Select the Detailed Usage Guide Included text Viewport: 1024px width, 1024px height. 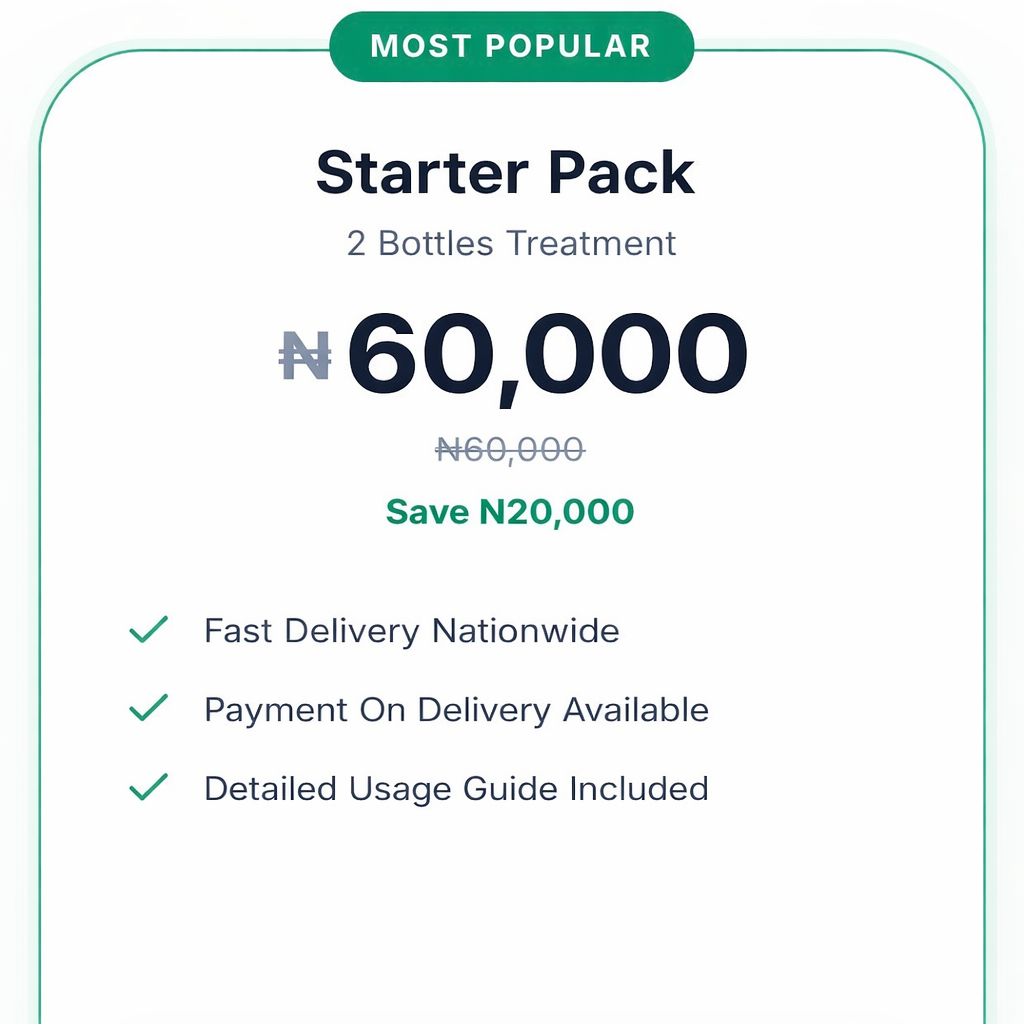(456, 789)
